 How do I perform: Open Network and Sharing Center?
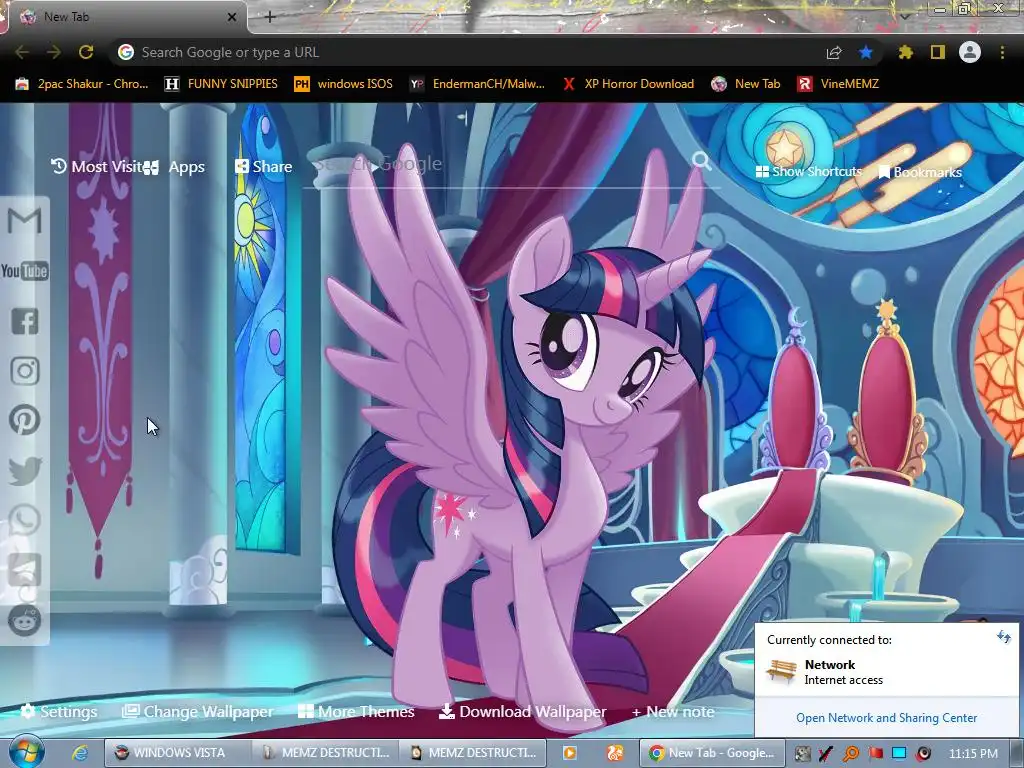pyautogui.click(x=886, y=718)
